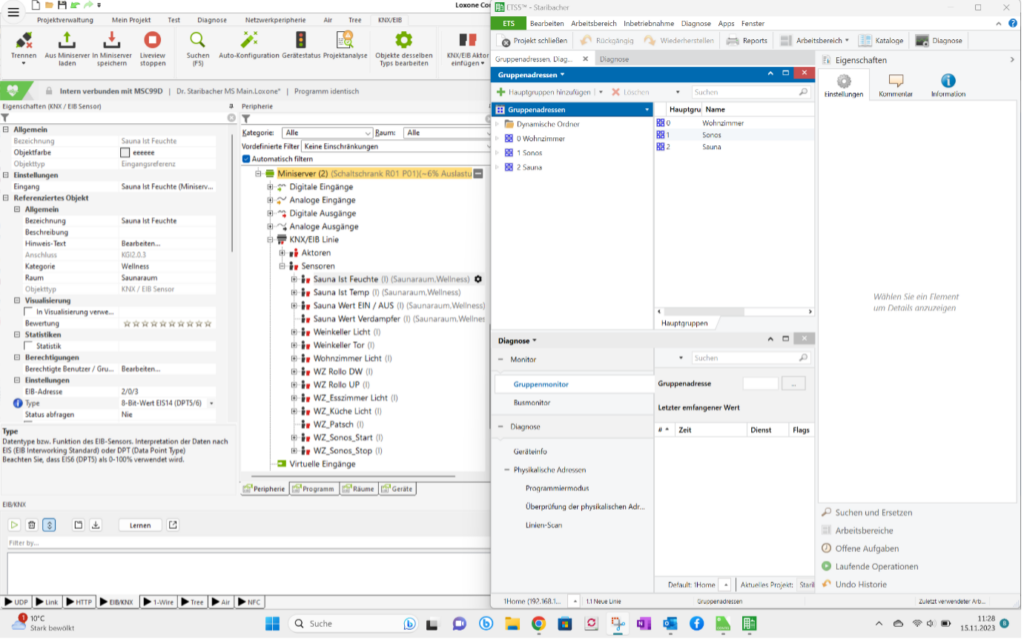1024x641 pixels.
Task: Click Hauptgruppen hinzufügen button
Action: (545, 92)
